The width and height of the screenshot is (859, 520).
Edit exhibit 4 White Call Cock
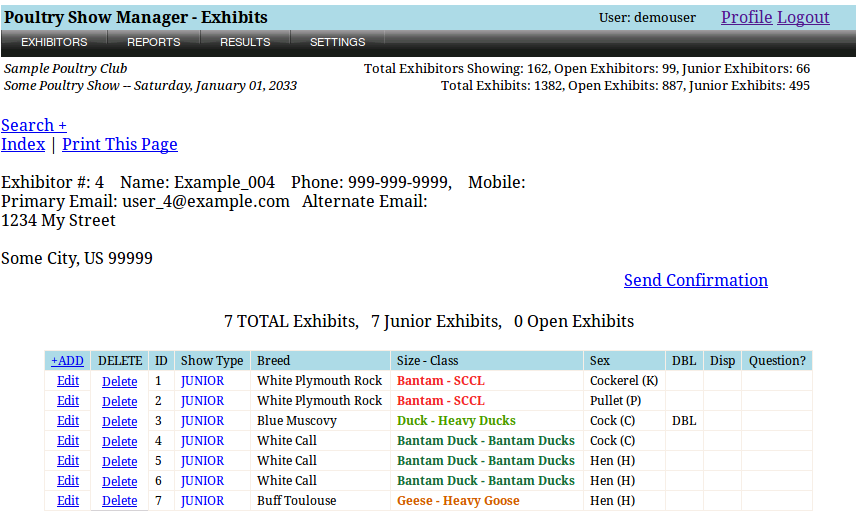coord(68,441)
